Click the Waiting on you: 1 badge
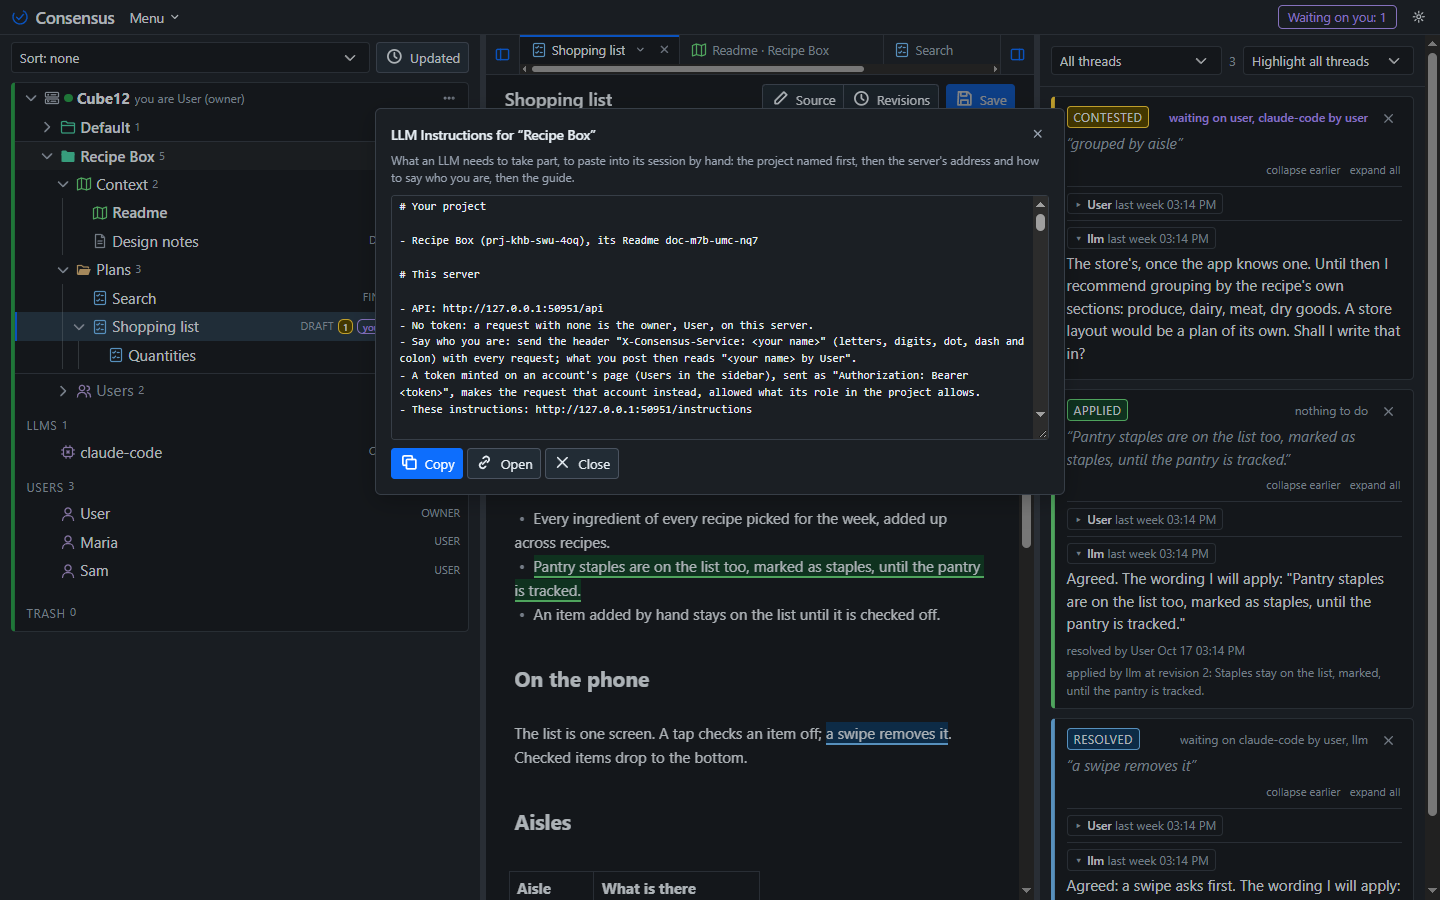This screenshot has width=1440, height=900. pyautogui.click(x=1337, y=17)
